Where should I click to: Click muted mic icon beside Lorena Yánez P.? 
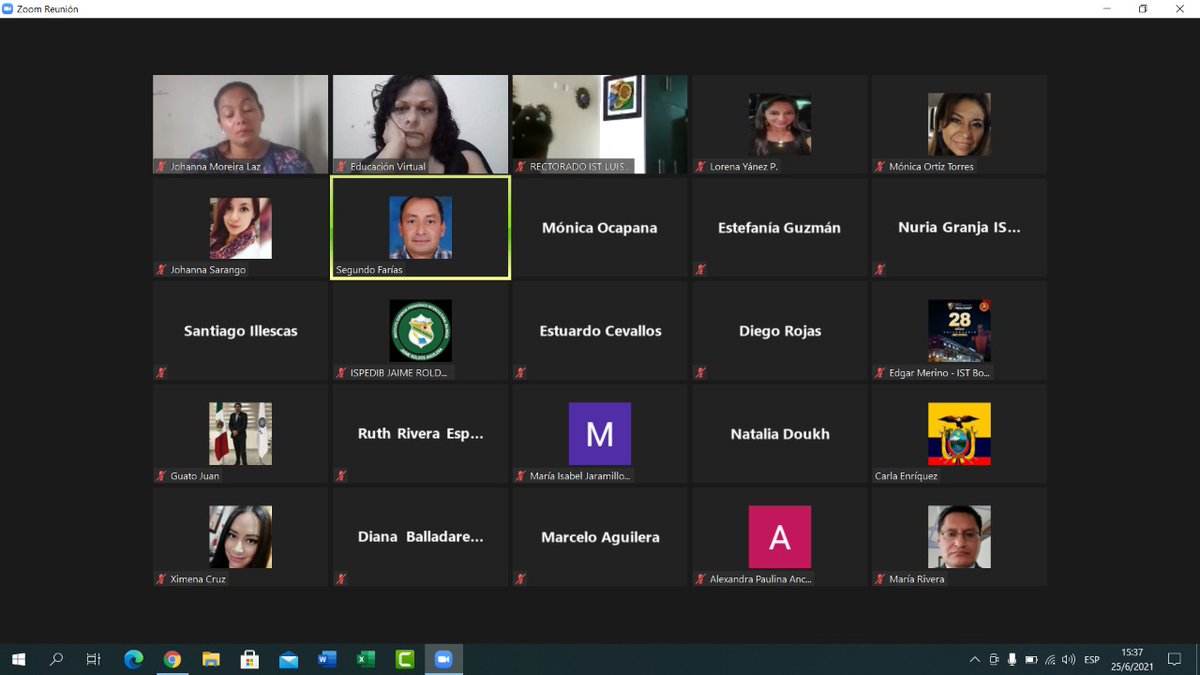click(x=701, y=167)
